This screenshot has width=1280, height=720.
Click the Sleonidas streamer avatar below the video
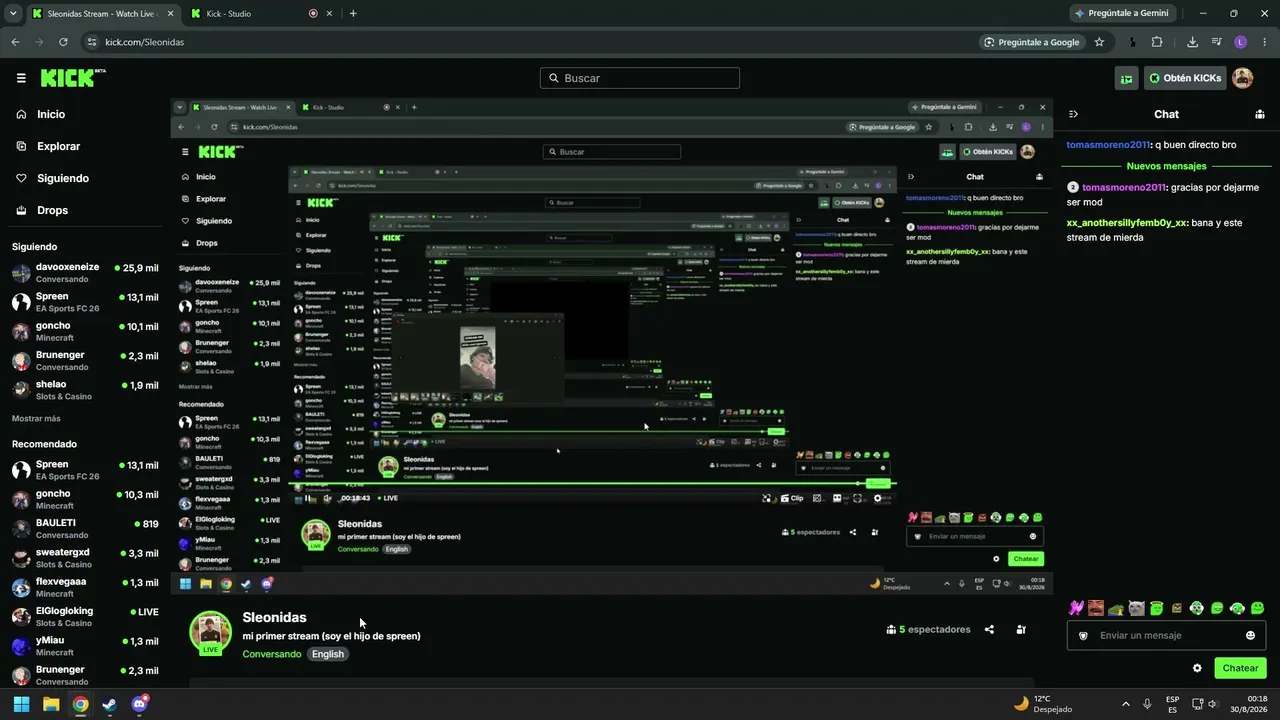[x=210, y=632]
